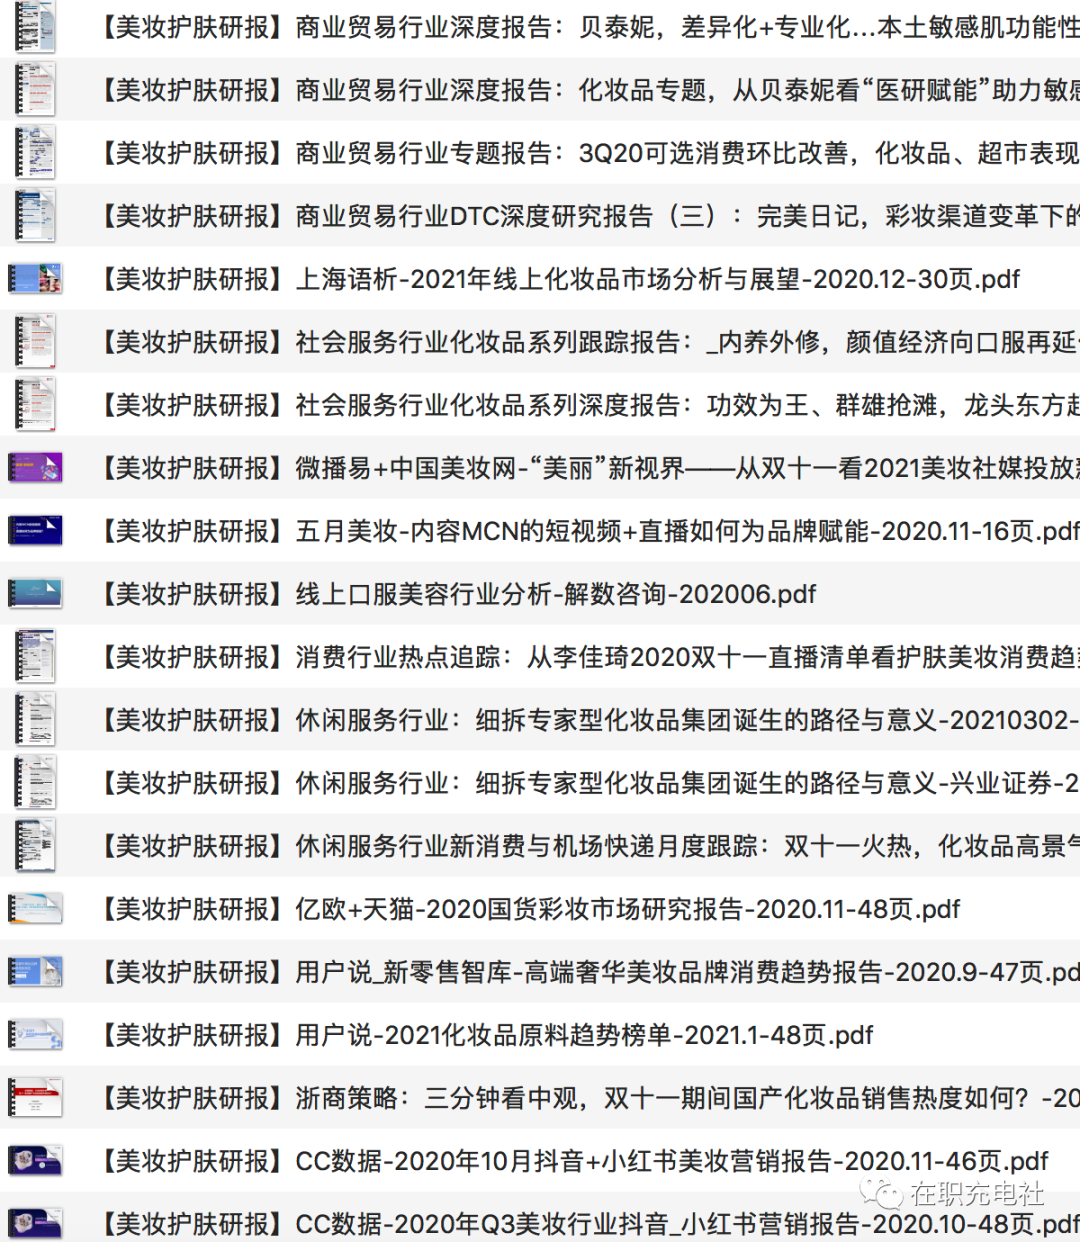Screen dimensions: 1080x1242
Task: Select the 内养外修 跟踪报告 file name
Action: coord(590,342)
